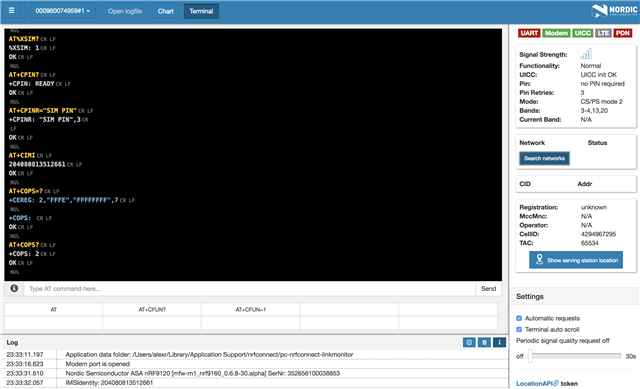640x389 pixels.
Task: Open the hamburger main menu
Action: click(x=11, y=11)
